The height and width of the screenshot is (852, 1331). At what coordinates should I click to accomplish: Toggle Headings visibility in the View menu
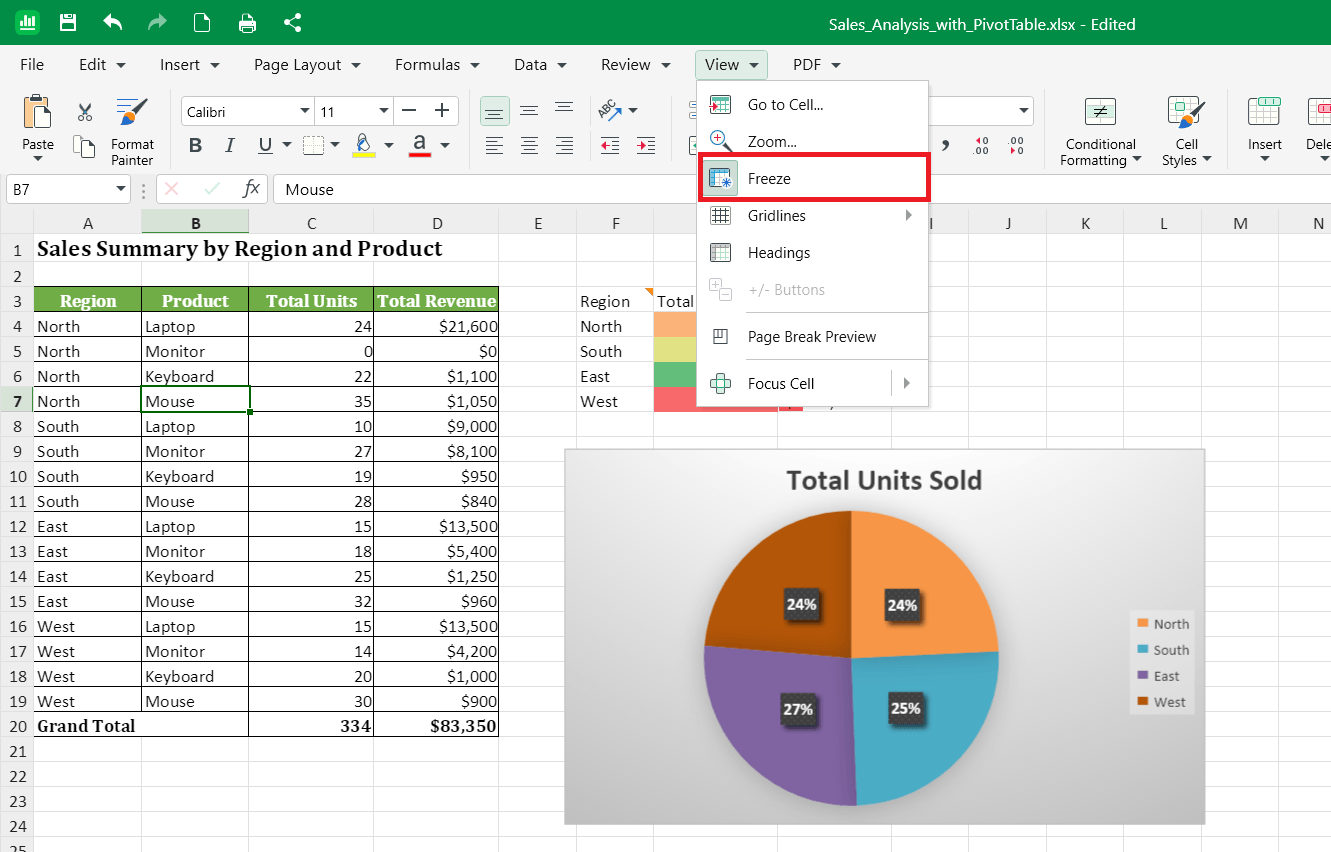tap(813, 253)
